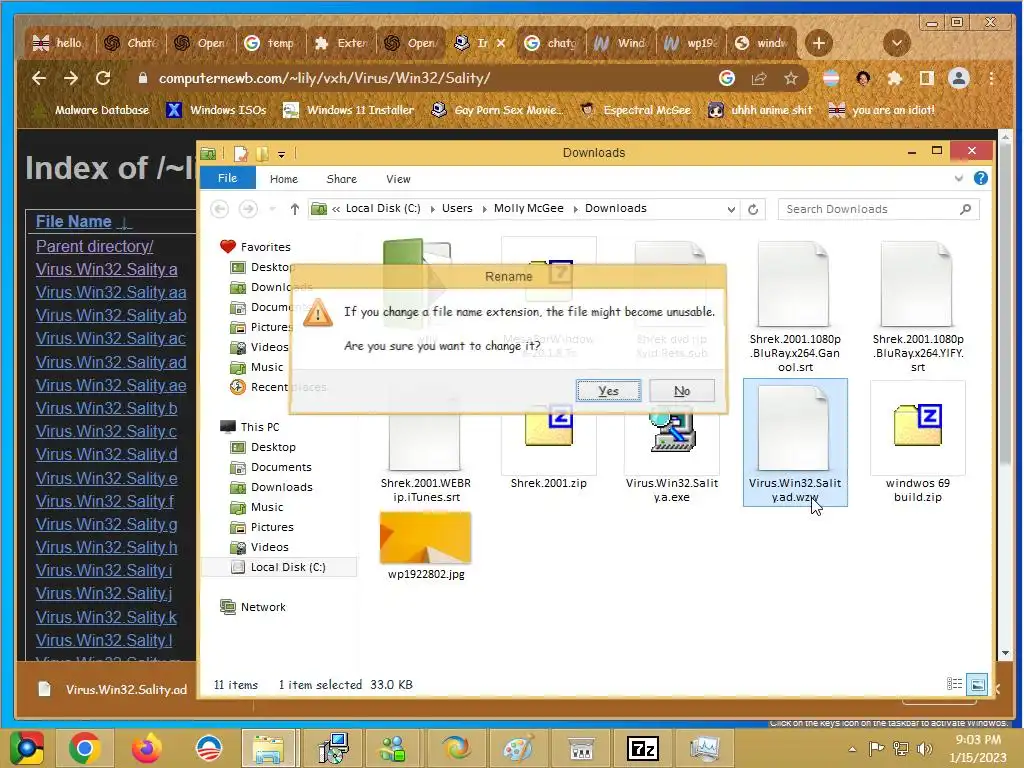The width and height of the screenshot is (1024, 768).
Task: Click No in the Rename dialog
Action: (682, 391)
